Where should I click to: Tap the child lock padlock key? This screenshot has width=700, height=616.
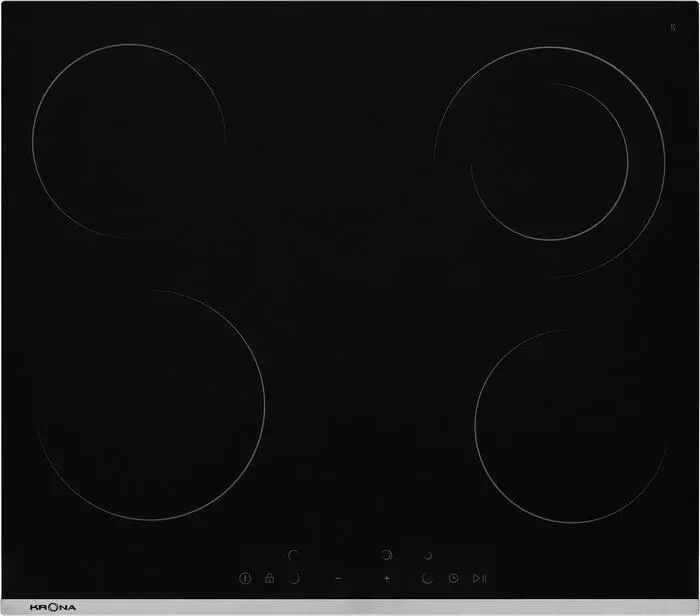coord(269,578)
